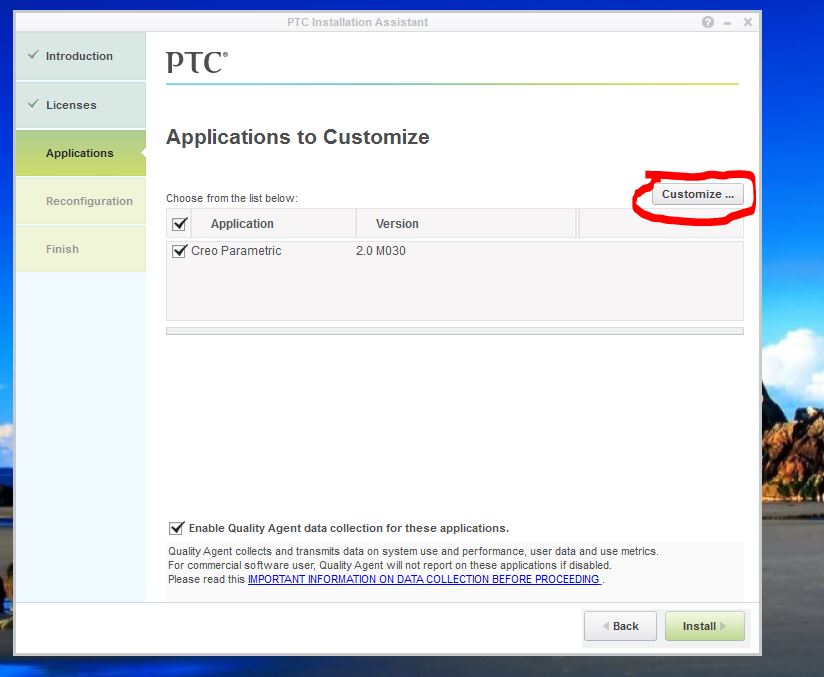This screenshot has height=677, width=824.
Task: Open help via the question mark icon
Action: click(707, 21)
